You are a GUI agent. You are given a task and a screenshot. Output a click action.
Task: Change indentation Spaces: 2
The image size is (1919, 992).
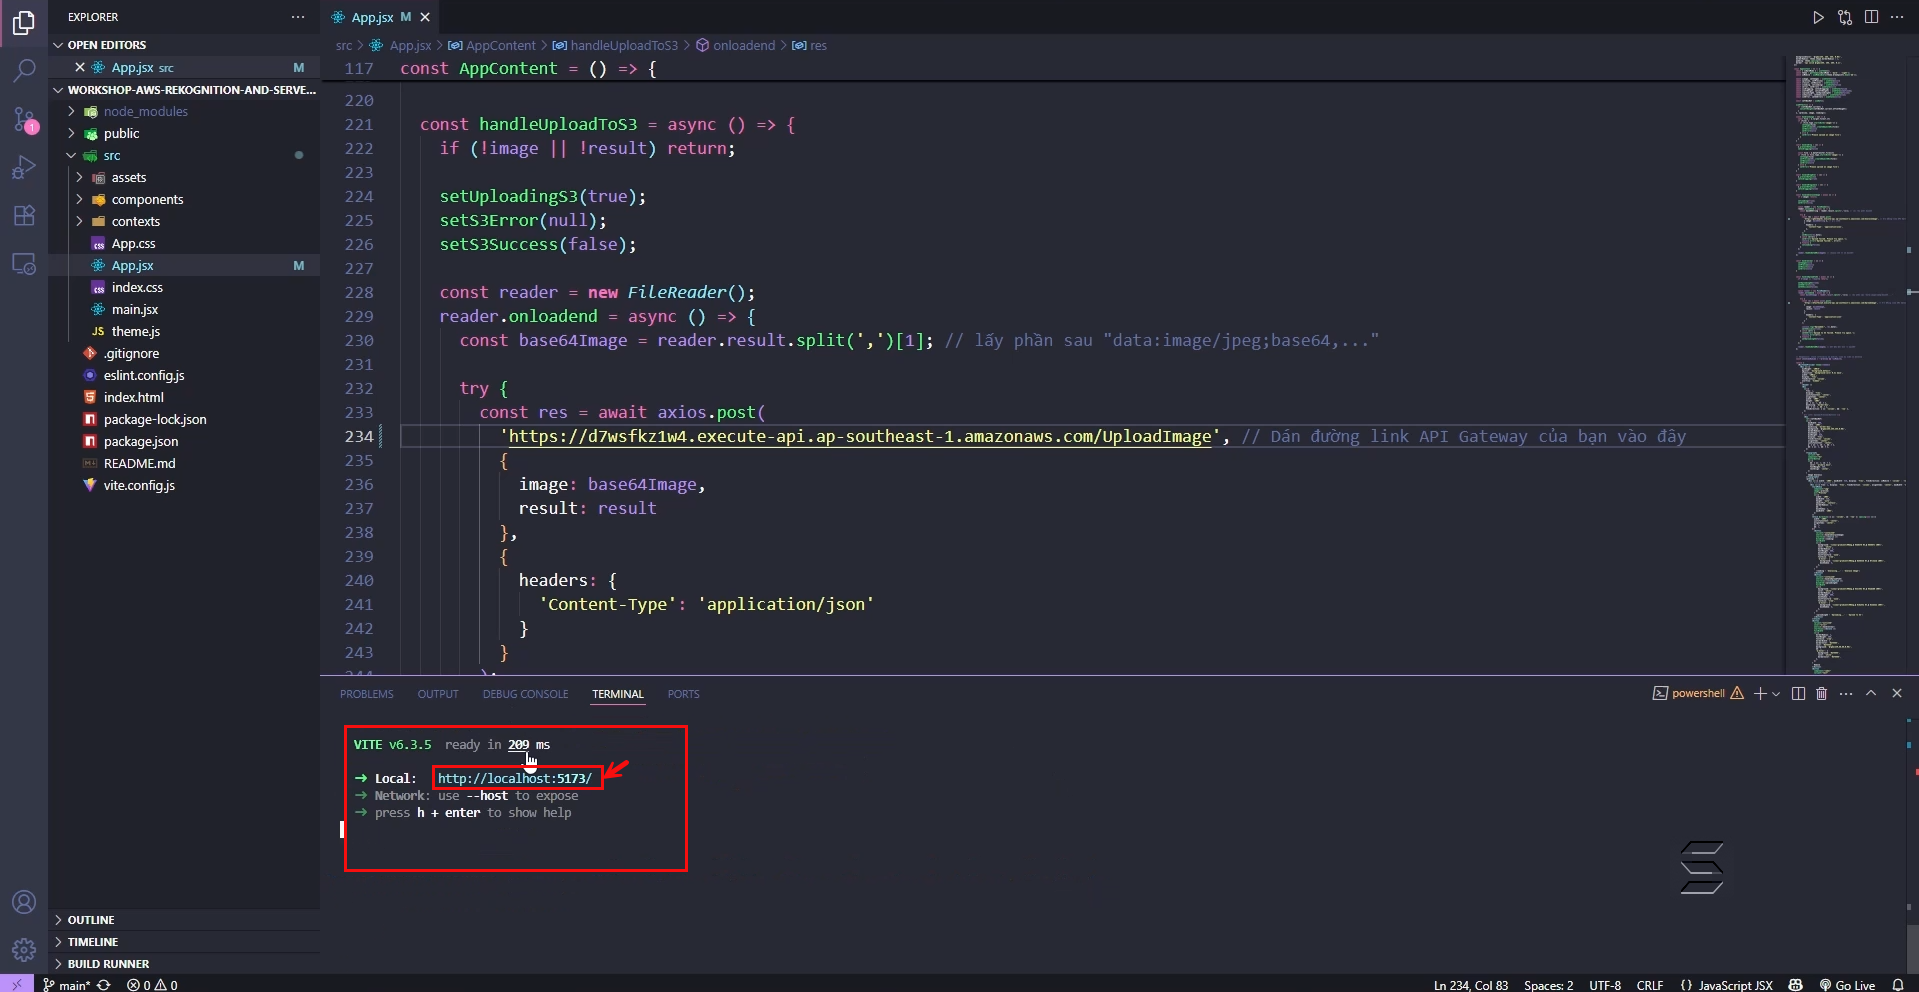(x=1548, y=985)
